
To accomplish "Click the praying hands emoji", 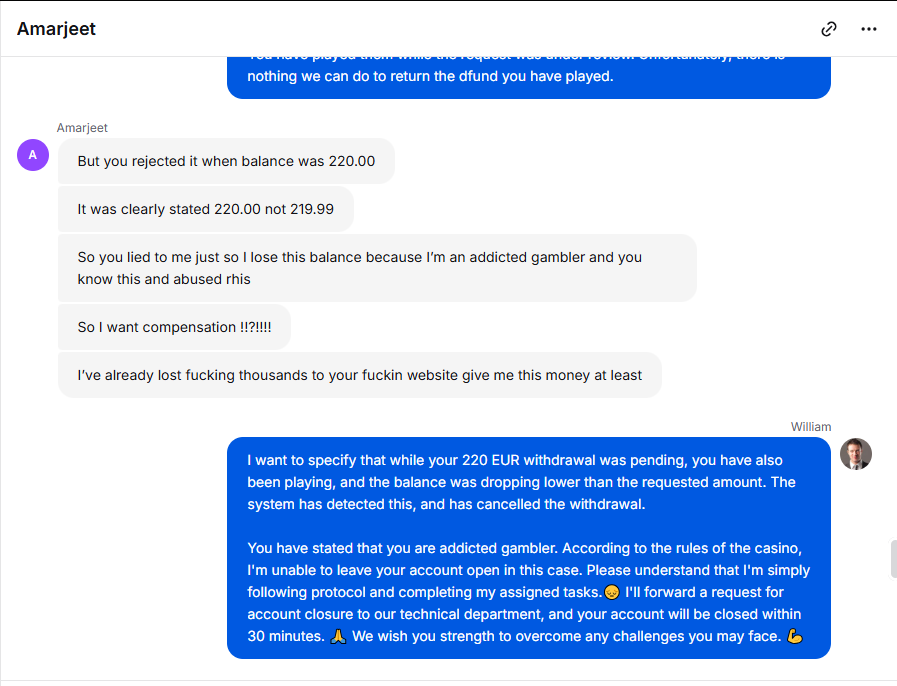I will click(x=338, y=636).
